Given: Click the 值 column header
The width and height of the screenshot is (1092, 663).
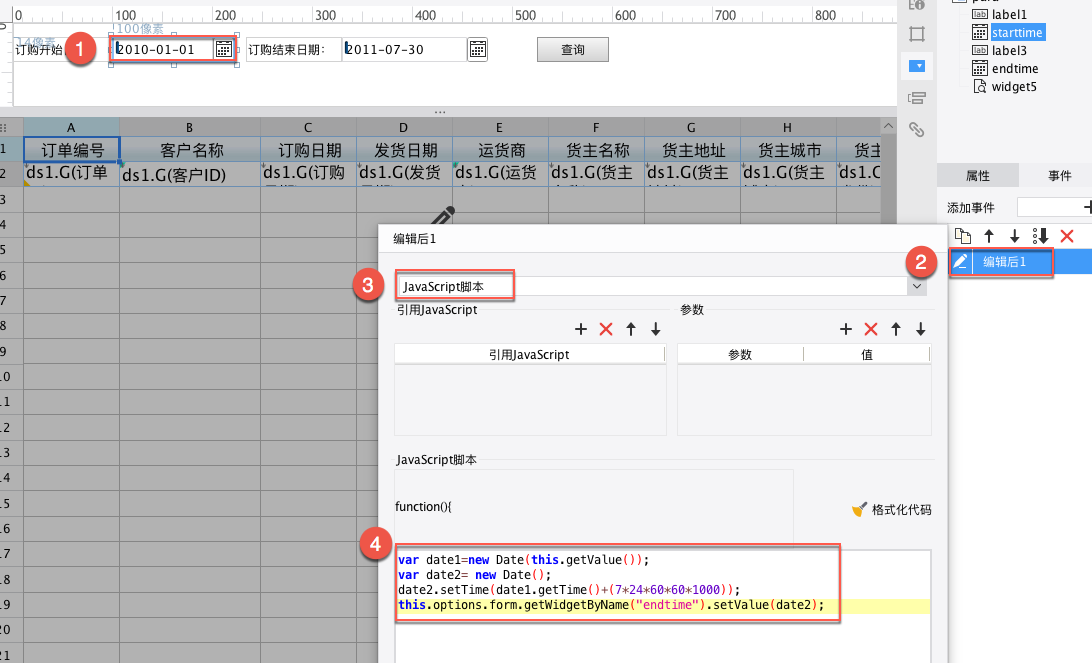Looking at the screenshot, I should [867, 354].
